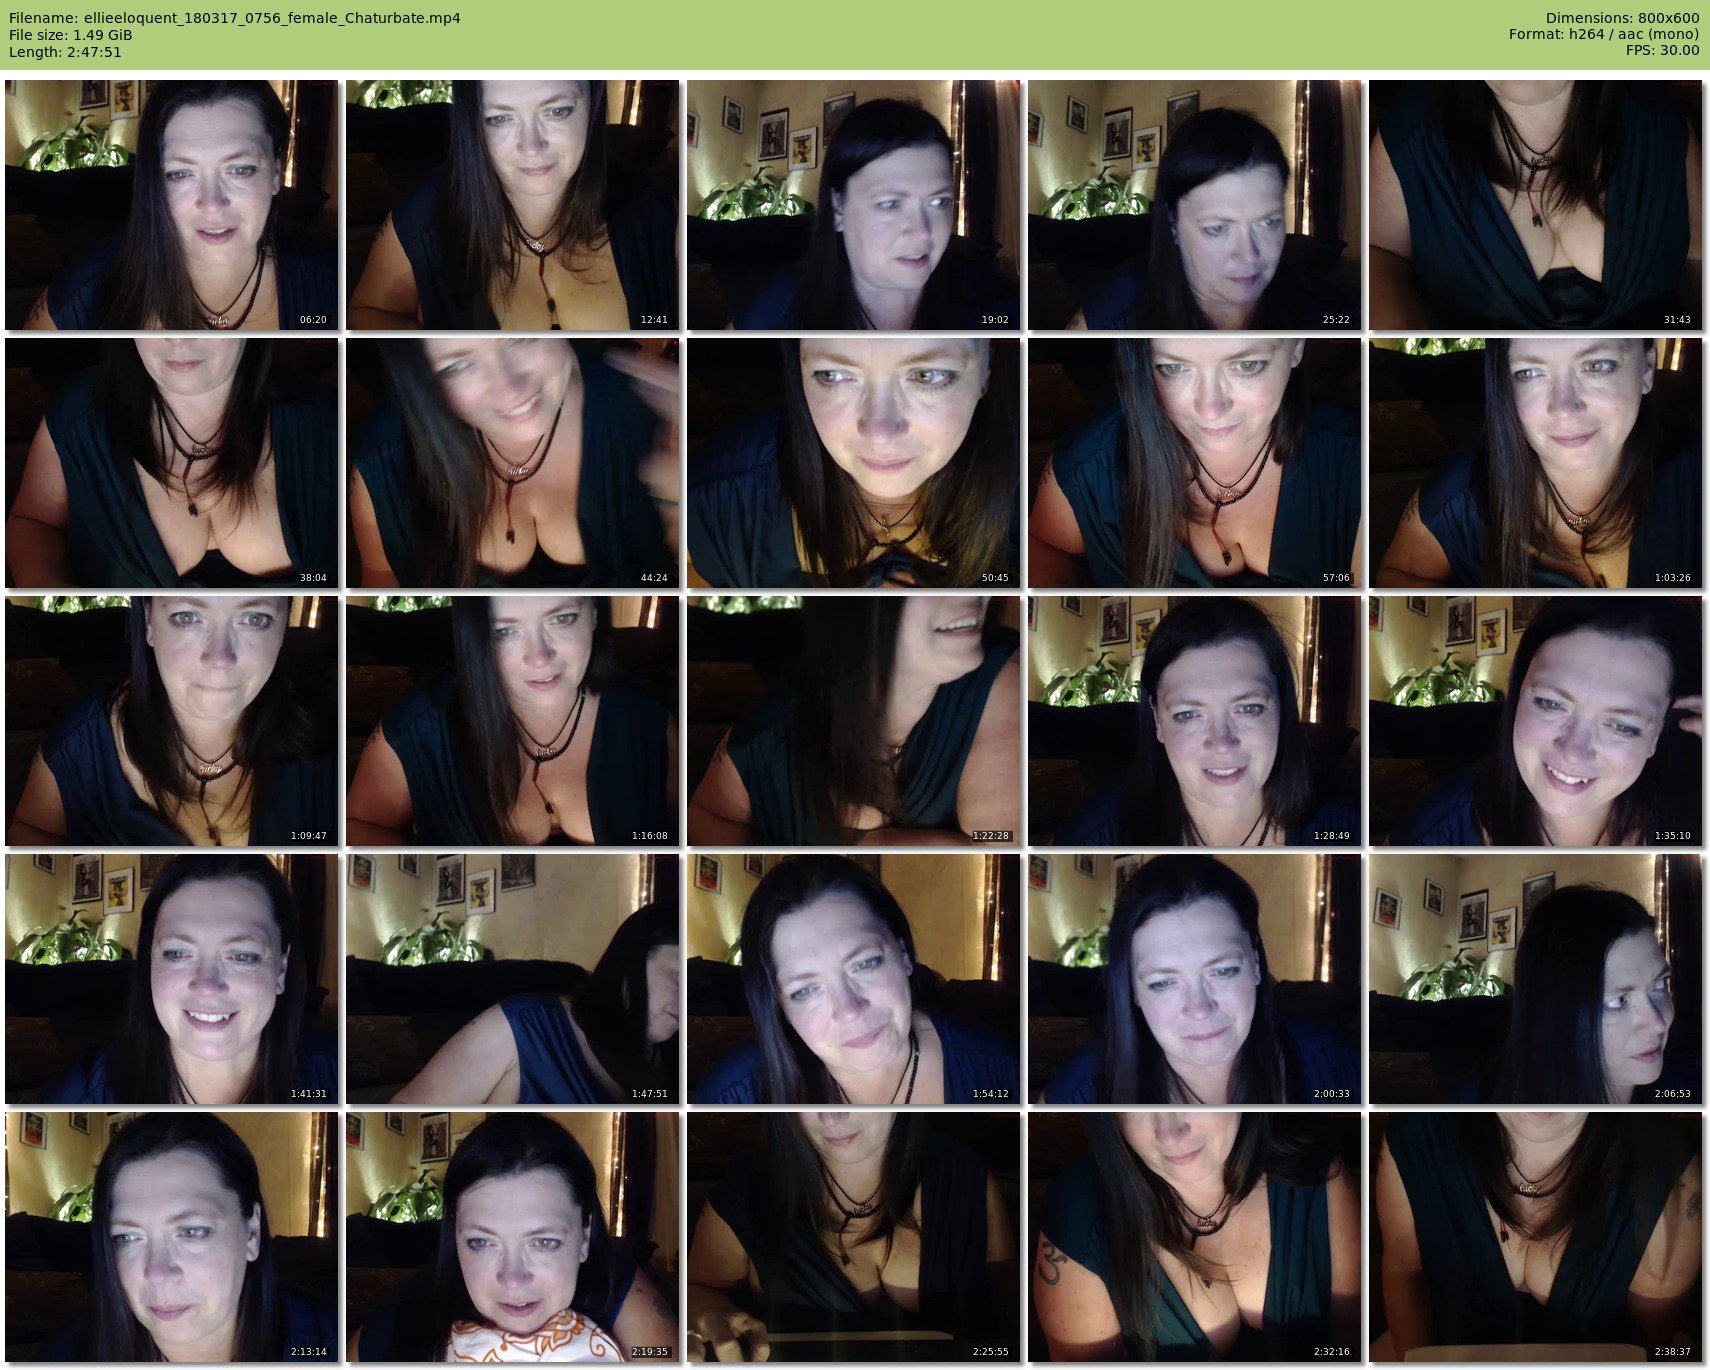Open the thumbnail marked 19:02

click(x=853, y=205)
